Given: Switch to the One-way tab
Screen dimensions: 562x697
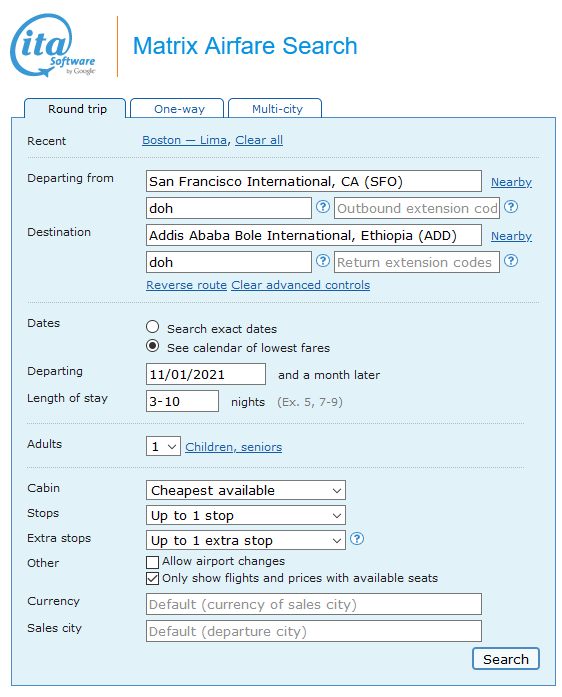Looking at the screenshot, I should point(179,109).
